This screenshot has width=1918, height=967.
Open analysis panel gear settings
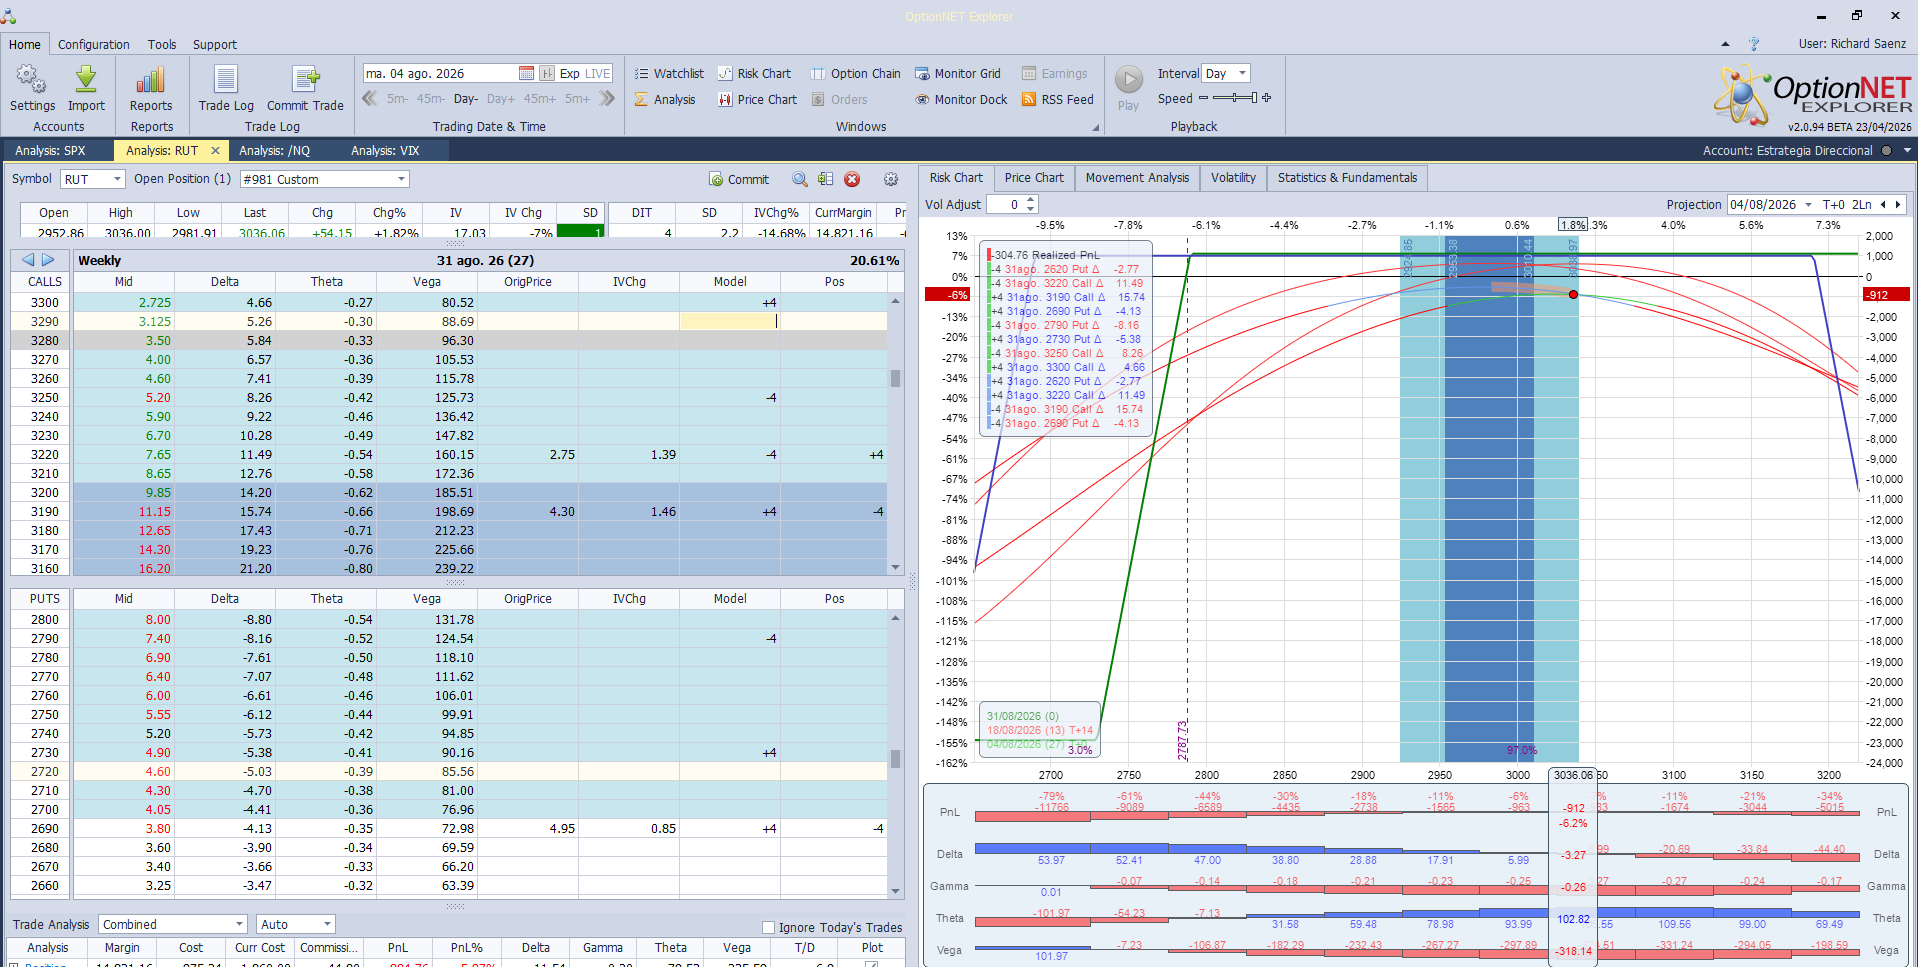891,179
